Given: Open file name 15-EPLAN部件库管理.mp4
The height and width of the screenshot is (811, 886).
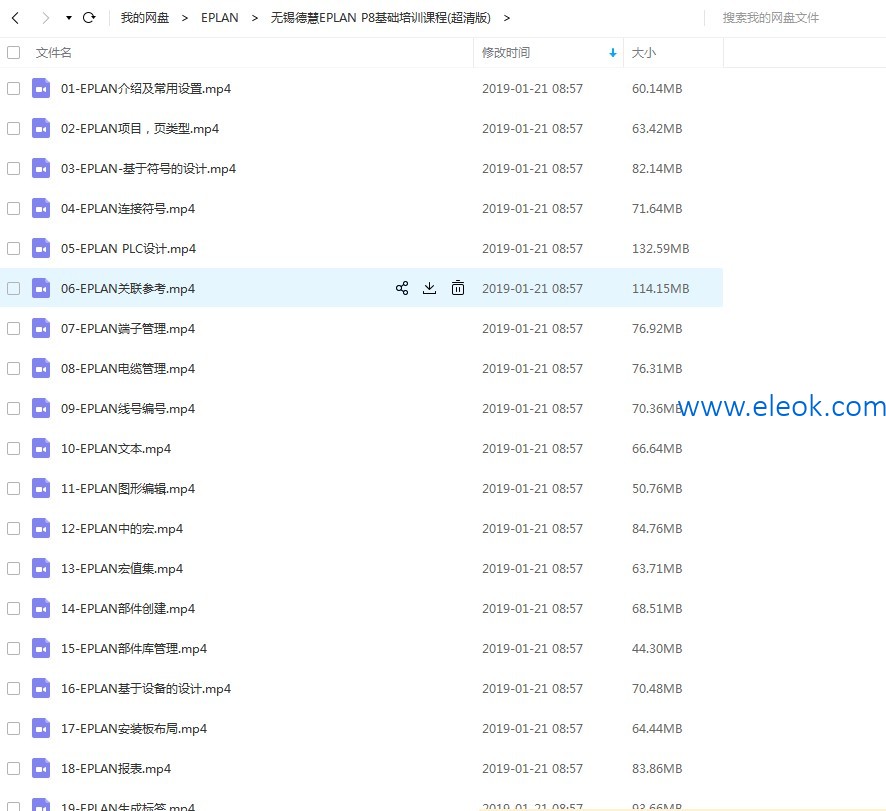Looking at the screenshot, I should coord(134,649).
